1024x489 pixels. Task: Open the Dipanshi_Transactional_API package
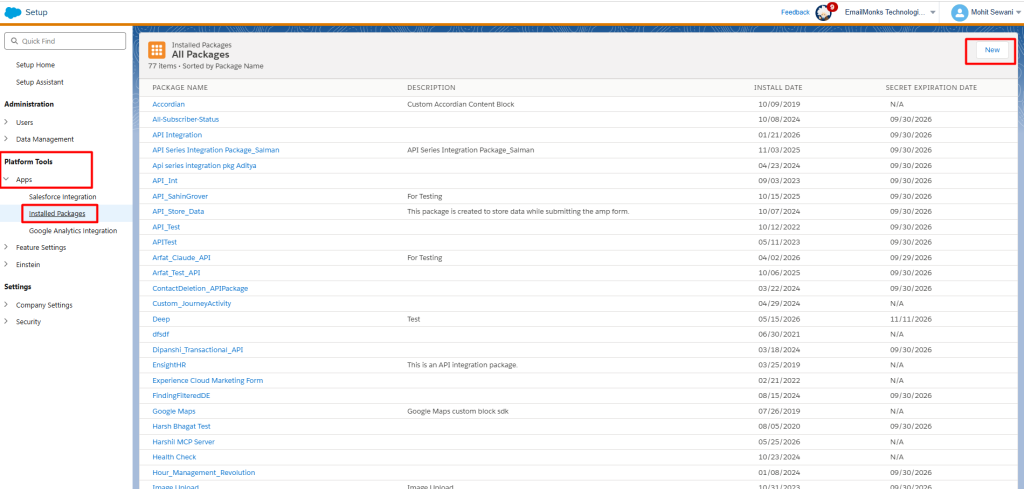198,350
